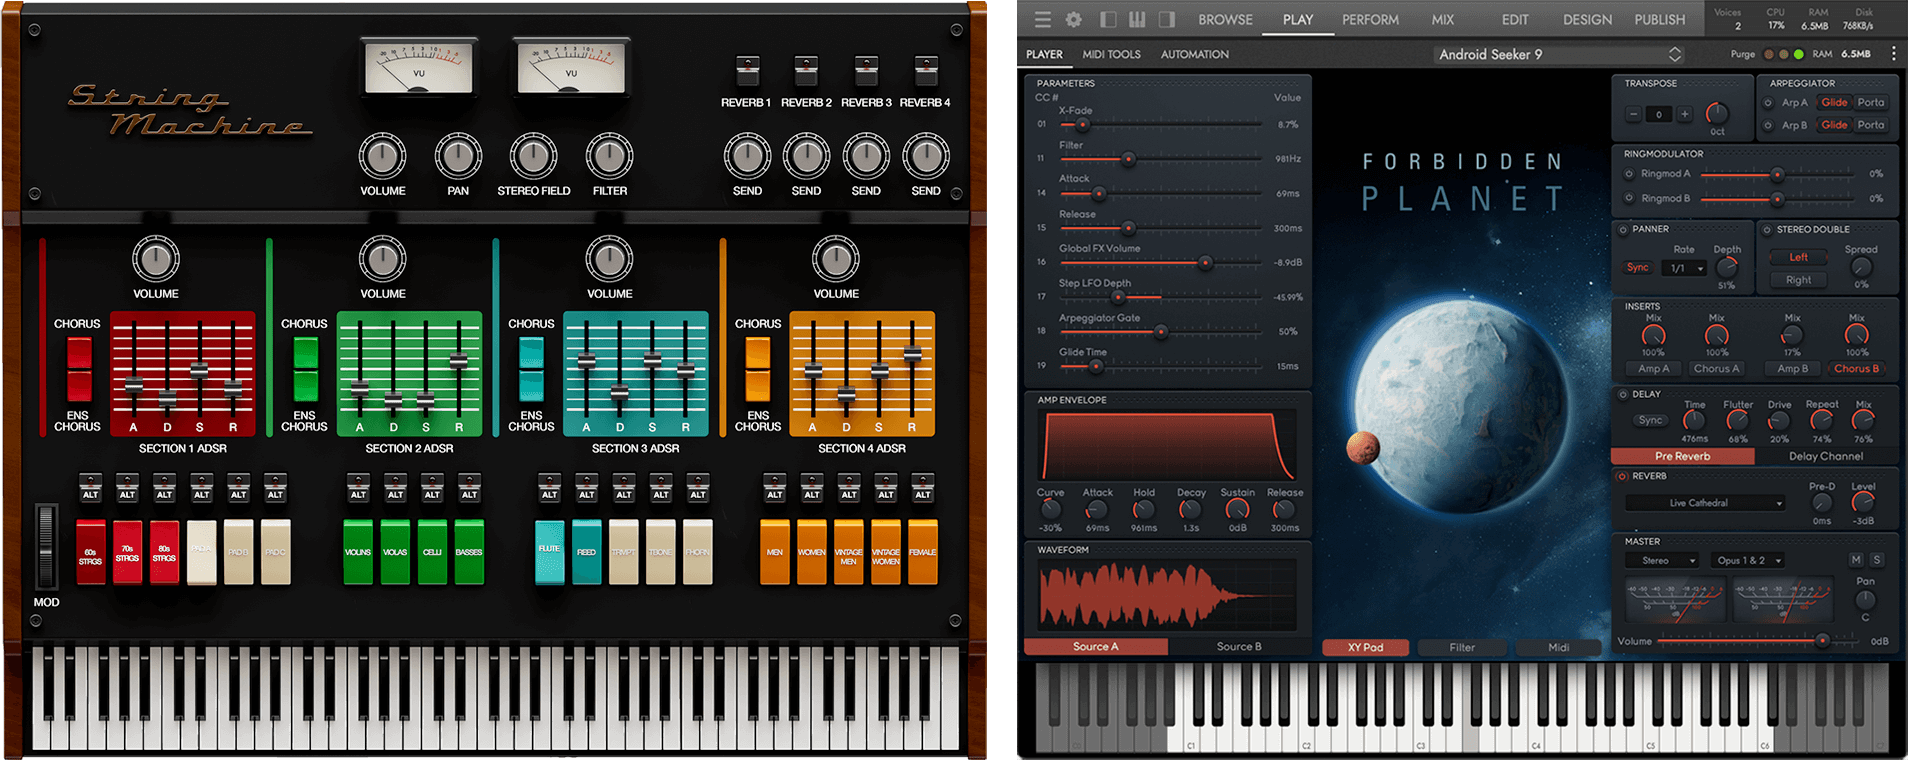This screenshot has width=1908, height=760.
Task: Open the Android Seeker 9 preset selector
Action: pos(1558,54)
